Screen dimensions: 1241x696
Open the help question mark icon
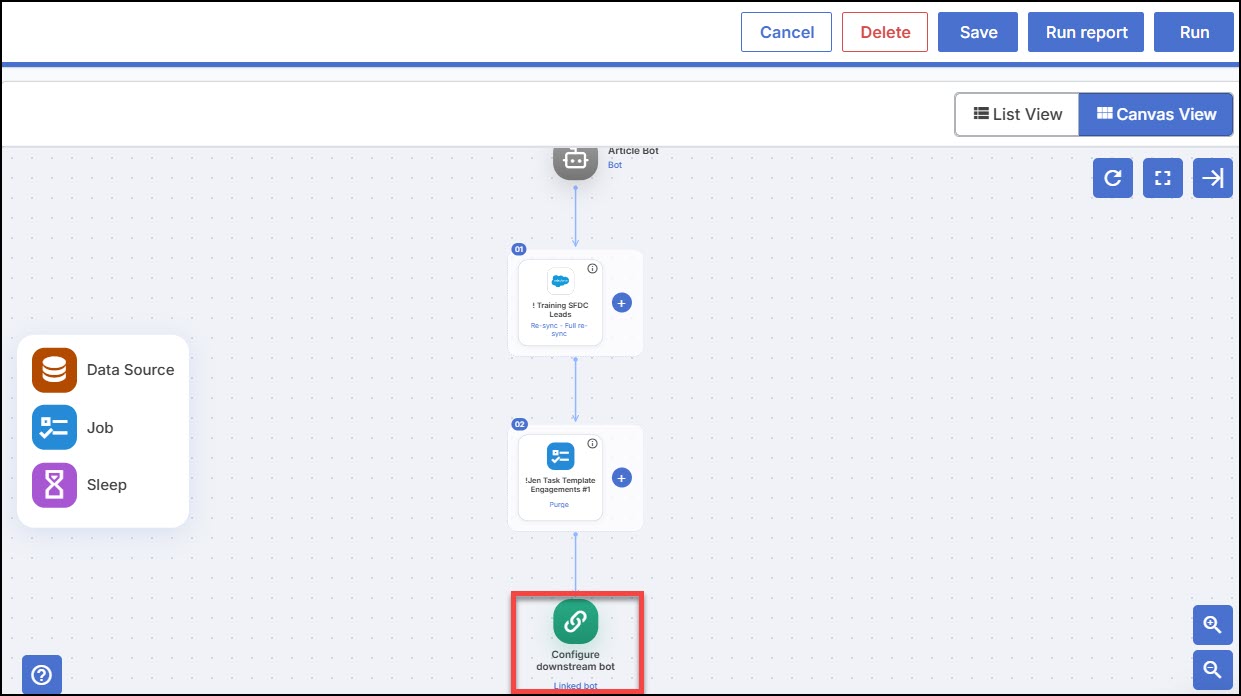tap(42, 675)
